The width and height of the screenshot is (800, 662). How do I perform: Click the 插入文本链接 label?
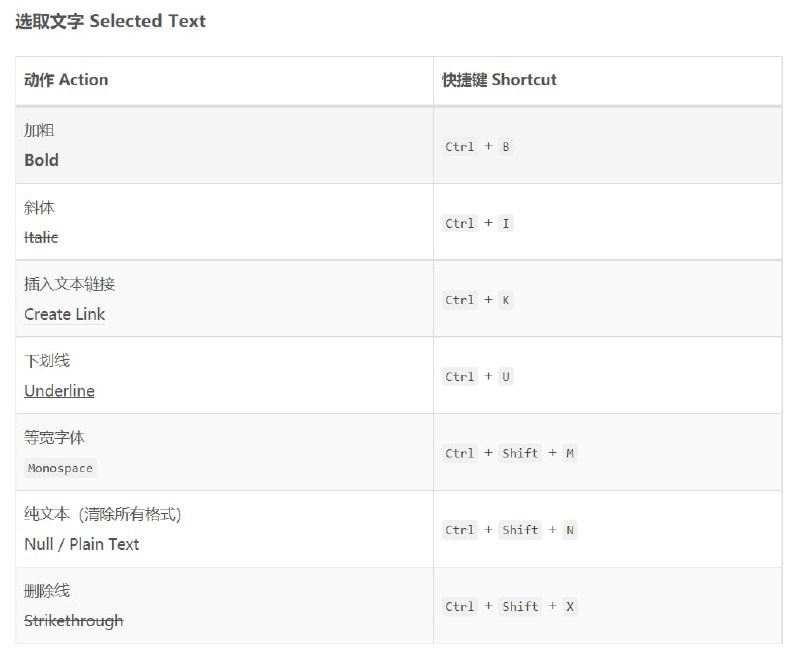pos(69,284)
